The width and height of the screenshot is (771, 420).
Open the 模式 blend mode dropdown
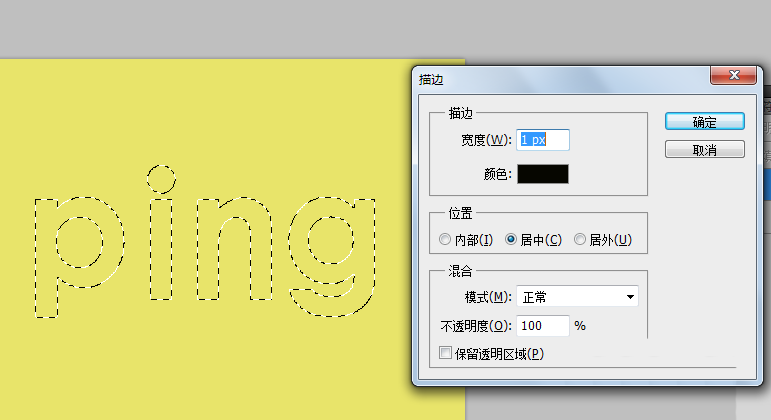pos(577,297)
